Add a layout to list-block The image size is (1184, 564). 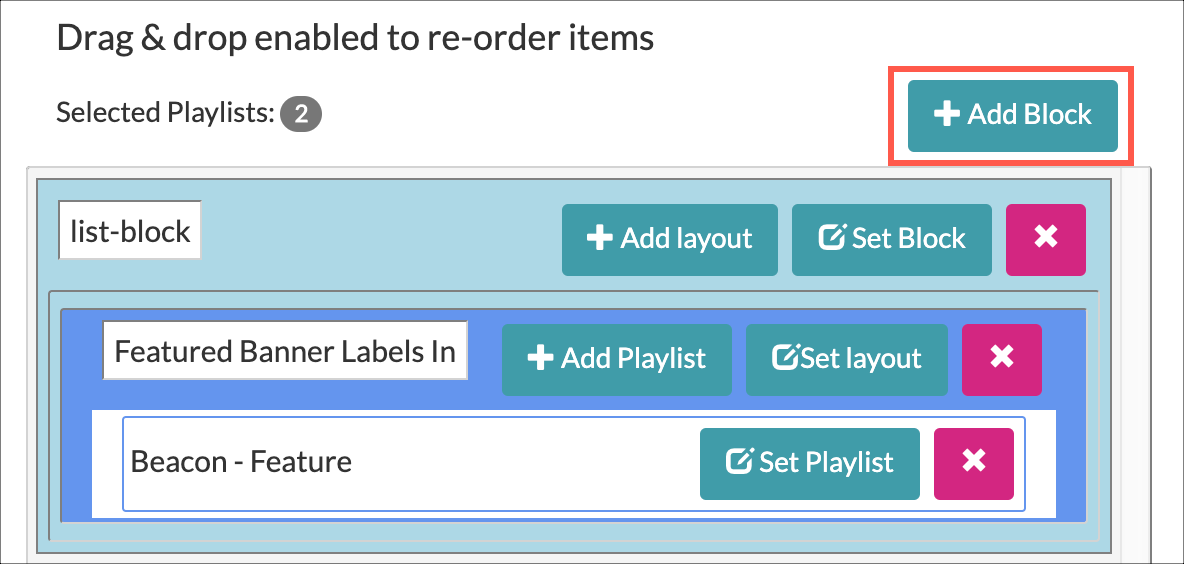[670, 239]
